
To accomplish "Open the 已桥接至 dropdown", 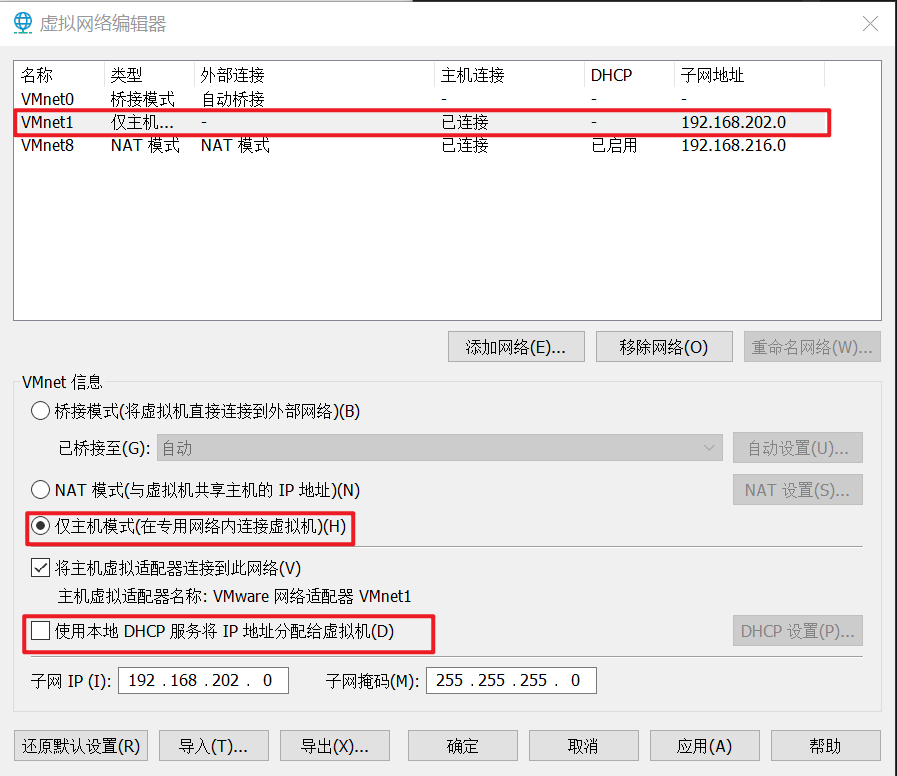I will pos(439,448).
